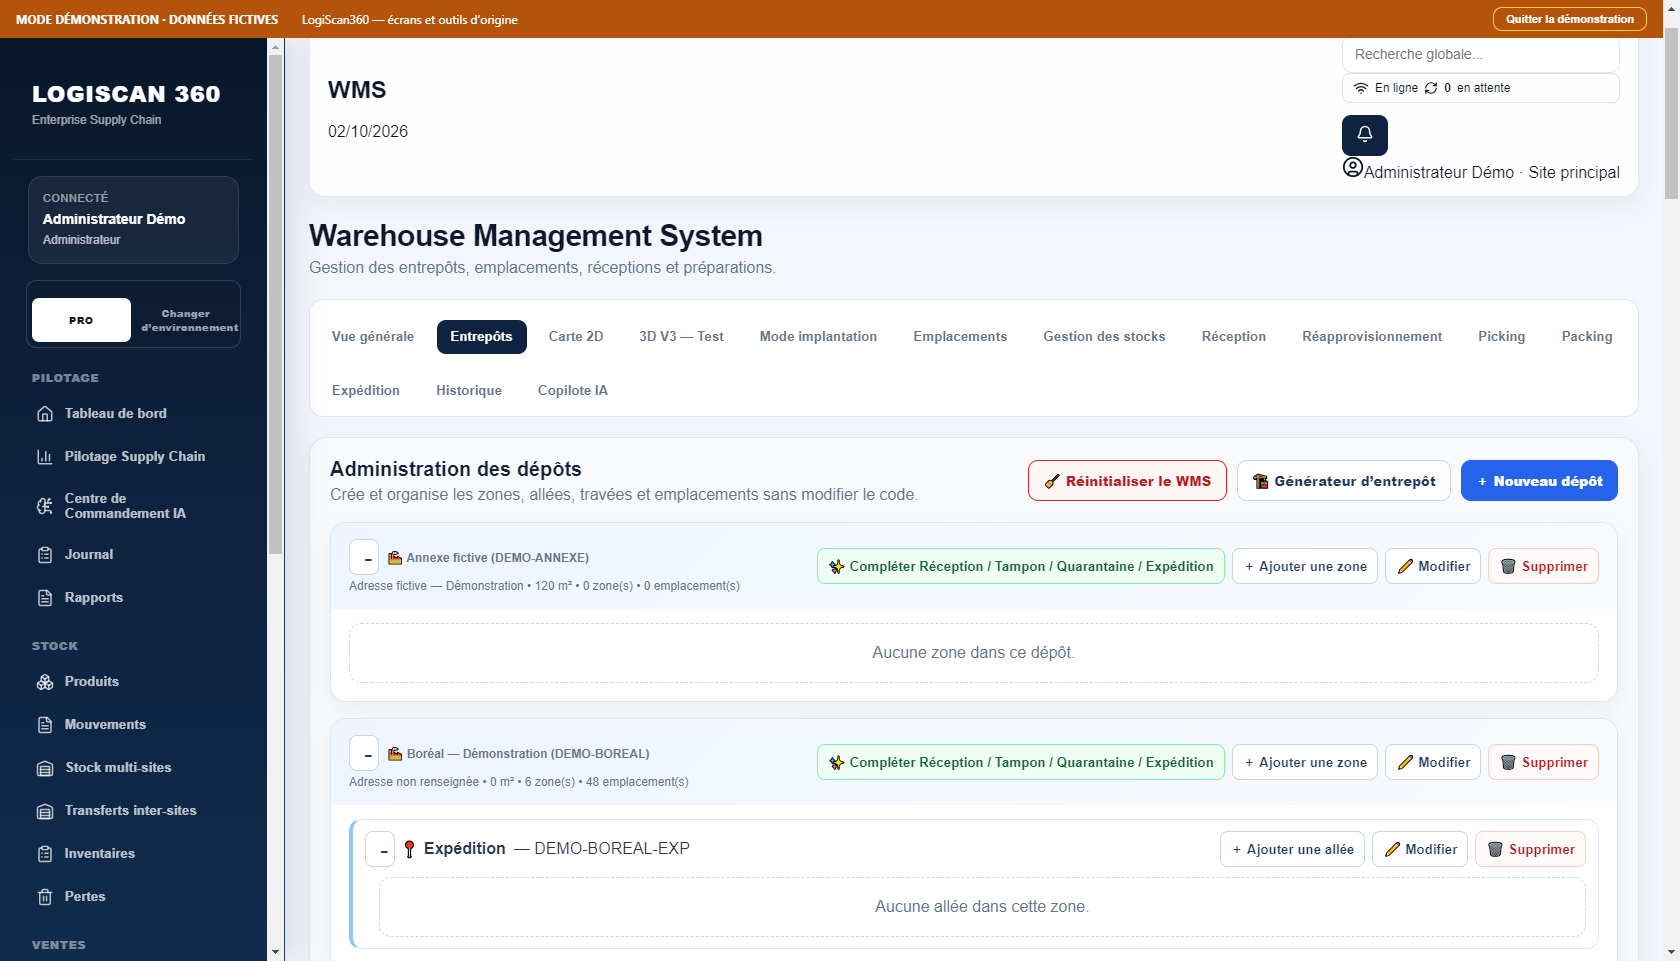Open Tableau de bord home icon

coord(45,414)
